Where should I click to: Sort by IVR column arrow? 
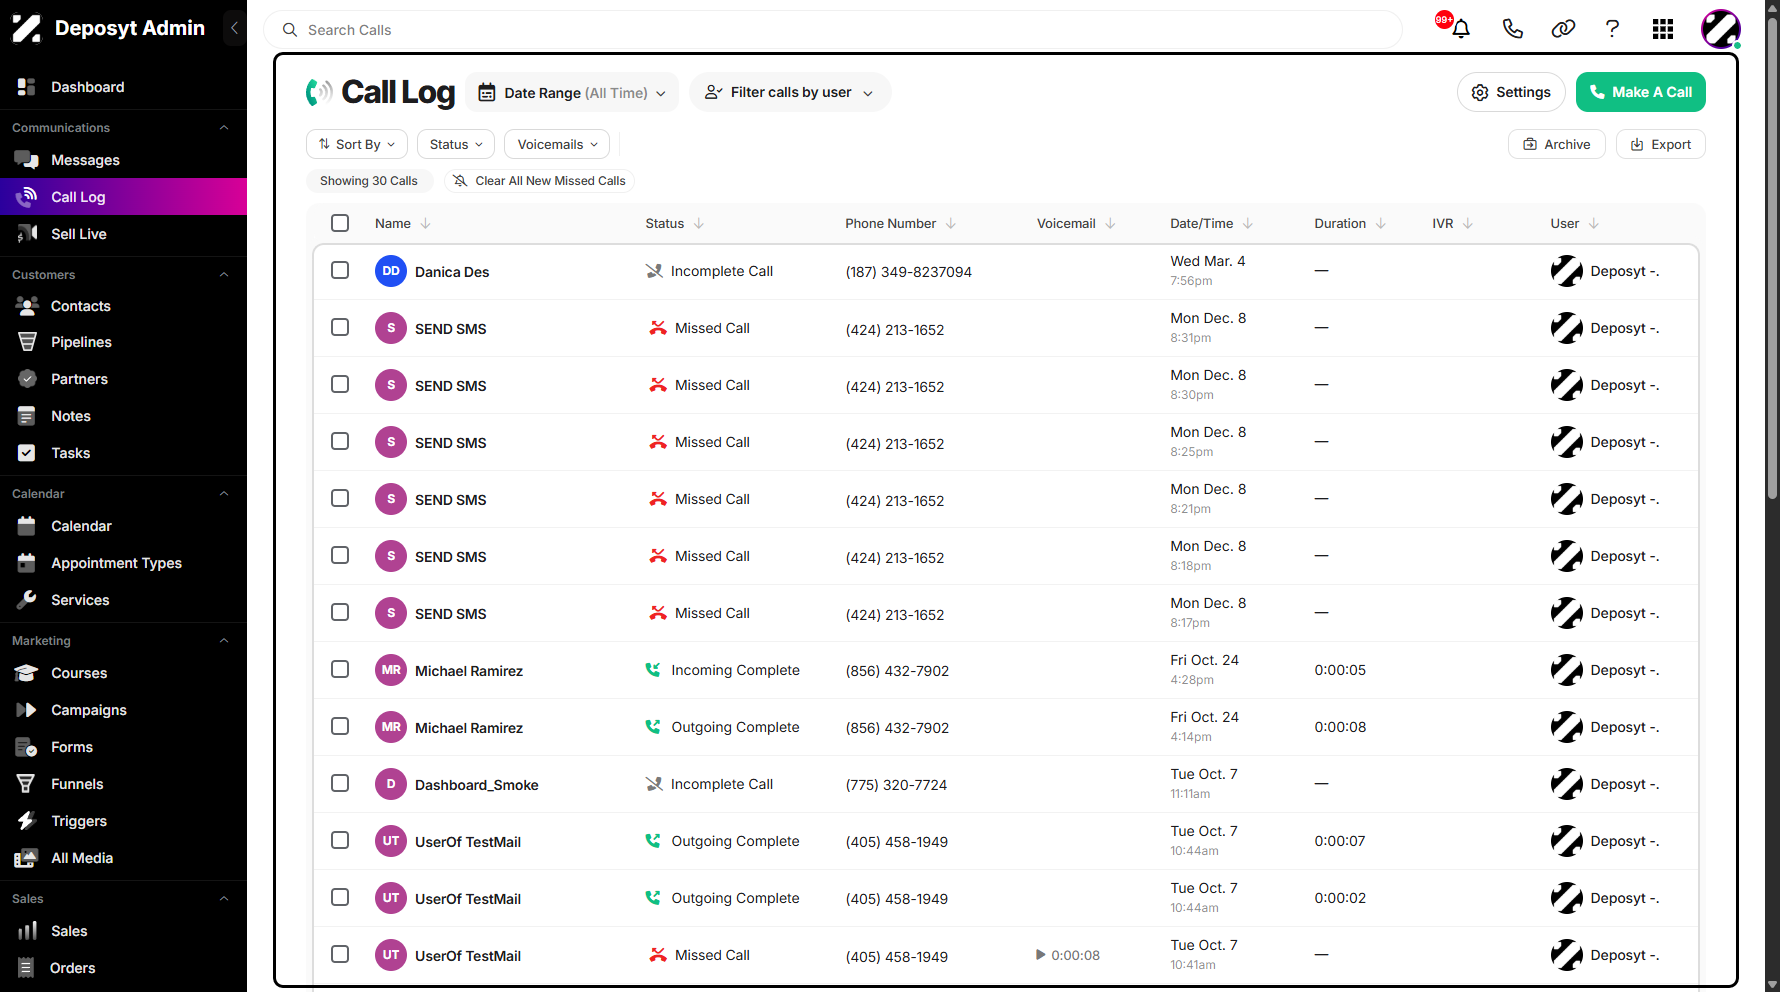pos(1468,223)
